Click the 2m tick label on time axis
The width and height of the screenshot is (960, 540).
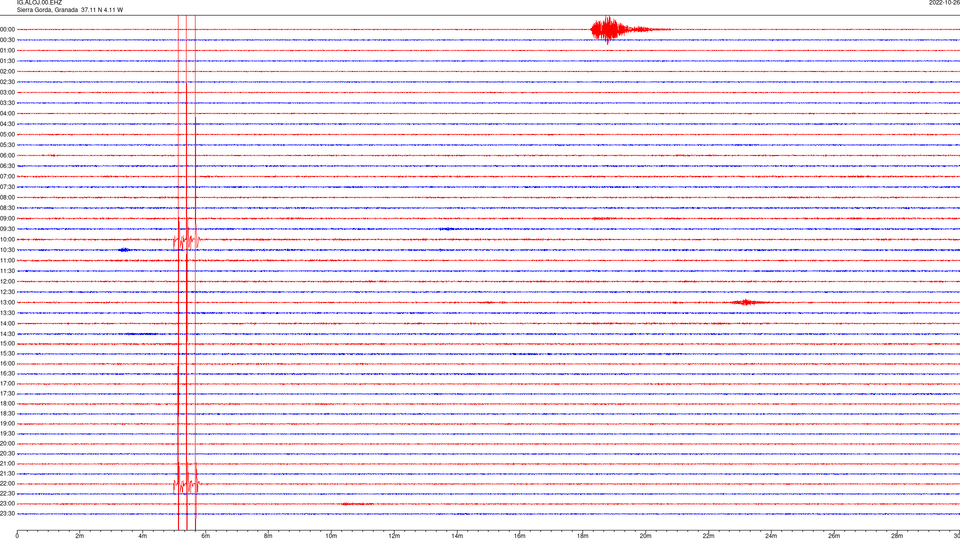(x=80, y=536)
